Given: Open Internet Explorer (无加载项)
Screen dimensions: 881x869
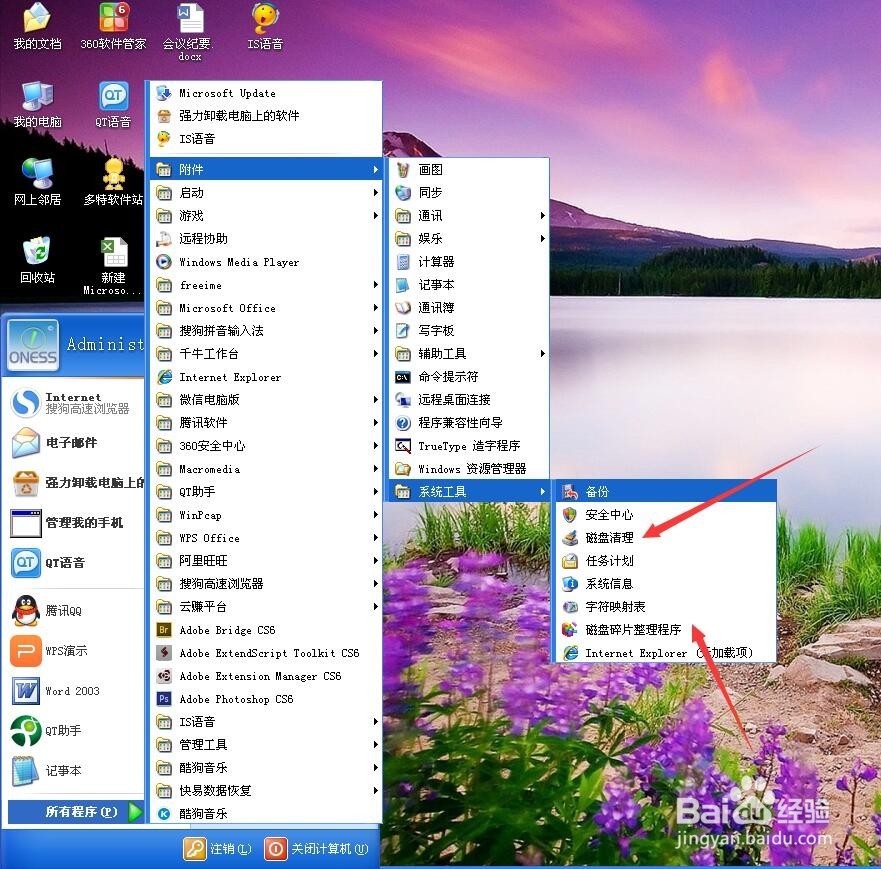Looking at the screenshot, I should click(666, 653).
